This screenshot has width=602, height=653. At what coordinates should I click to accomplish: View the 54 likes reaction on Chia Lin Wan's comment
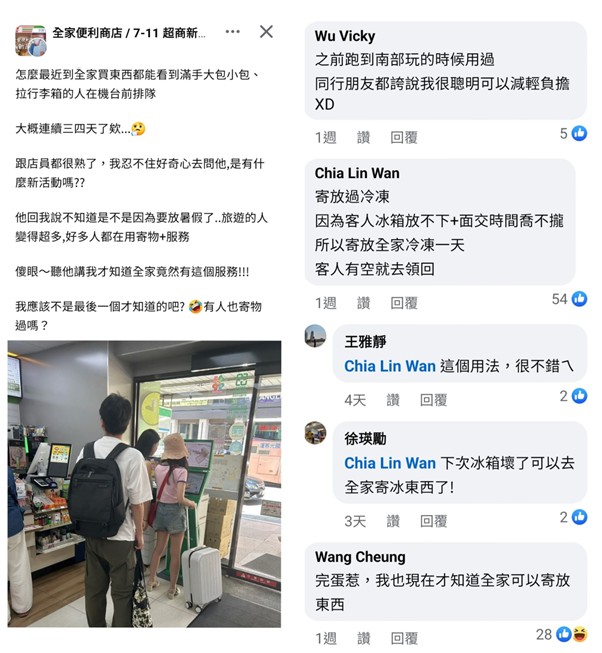569,299
